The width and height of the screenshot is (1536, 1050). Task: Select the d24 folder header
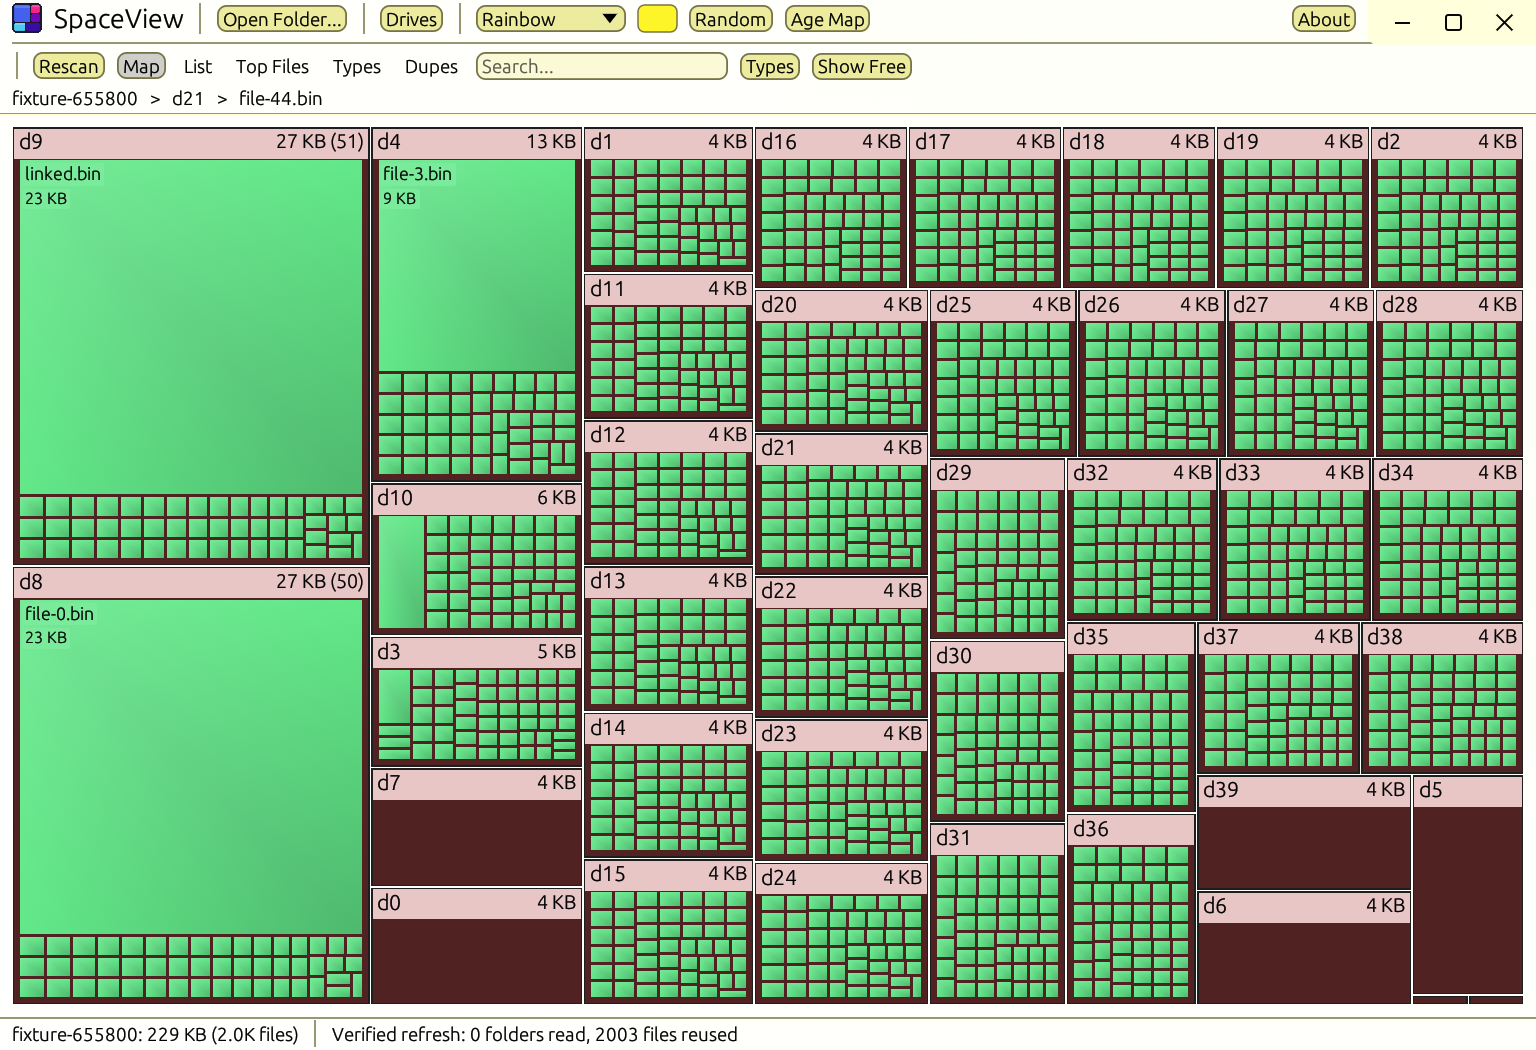(841, 878)
